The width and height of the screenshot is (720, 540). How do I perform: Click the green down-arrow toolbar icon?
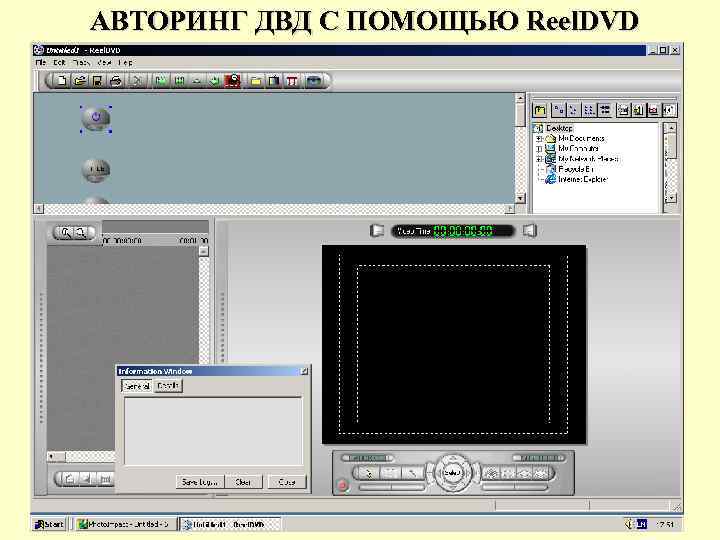click(214, 81)
